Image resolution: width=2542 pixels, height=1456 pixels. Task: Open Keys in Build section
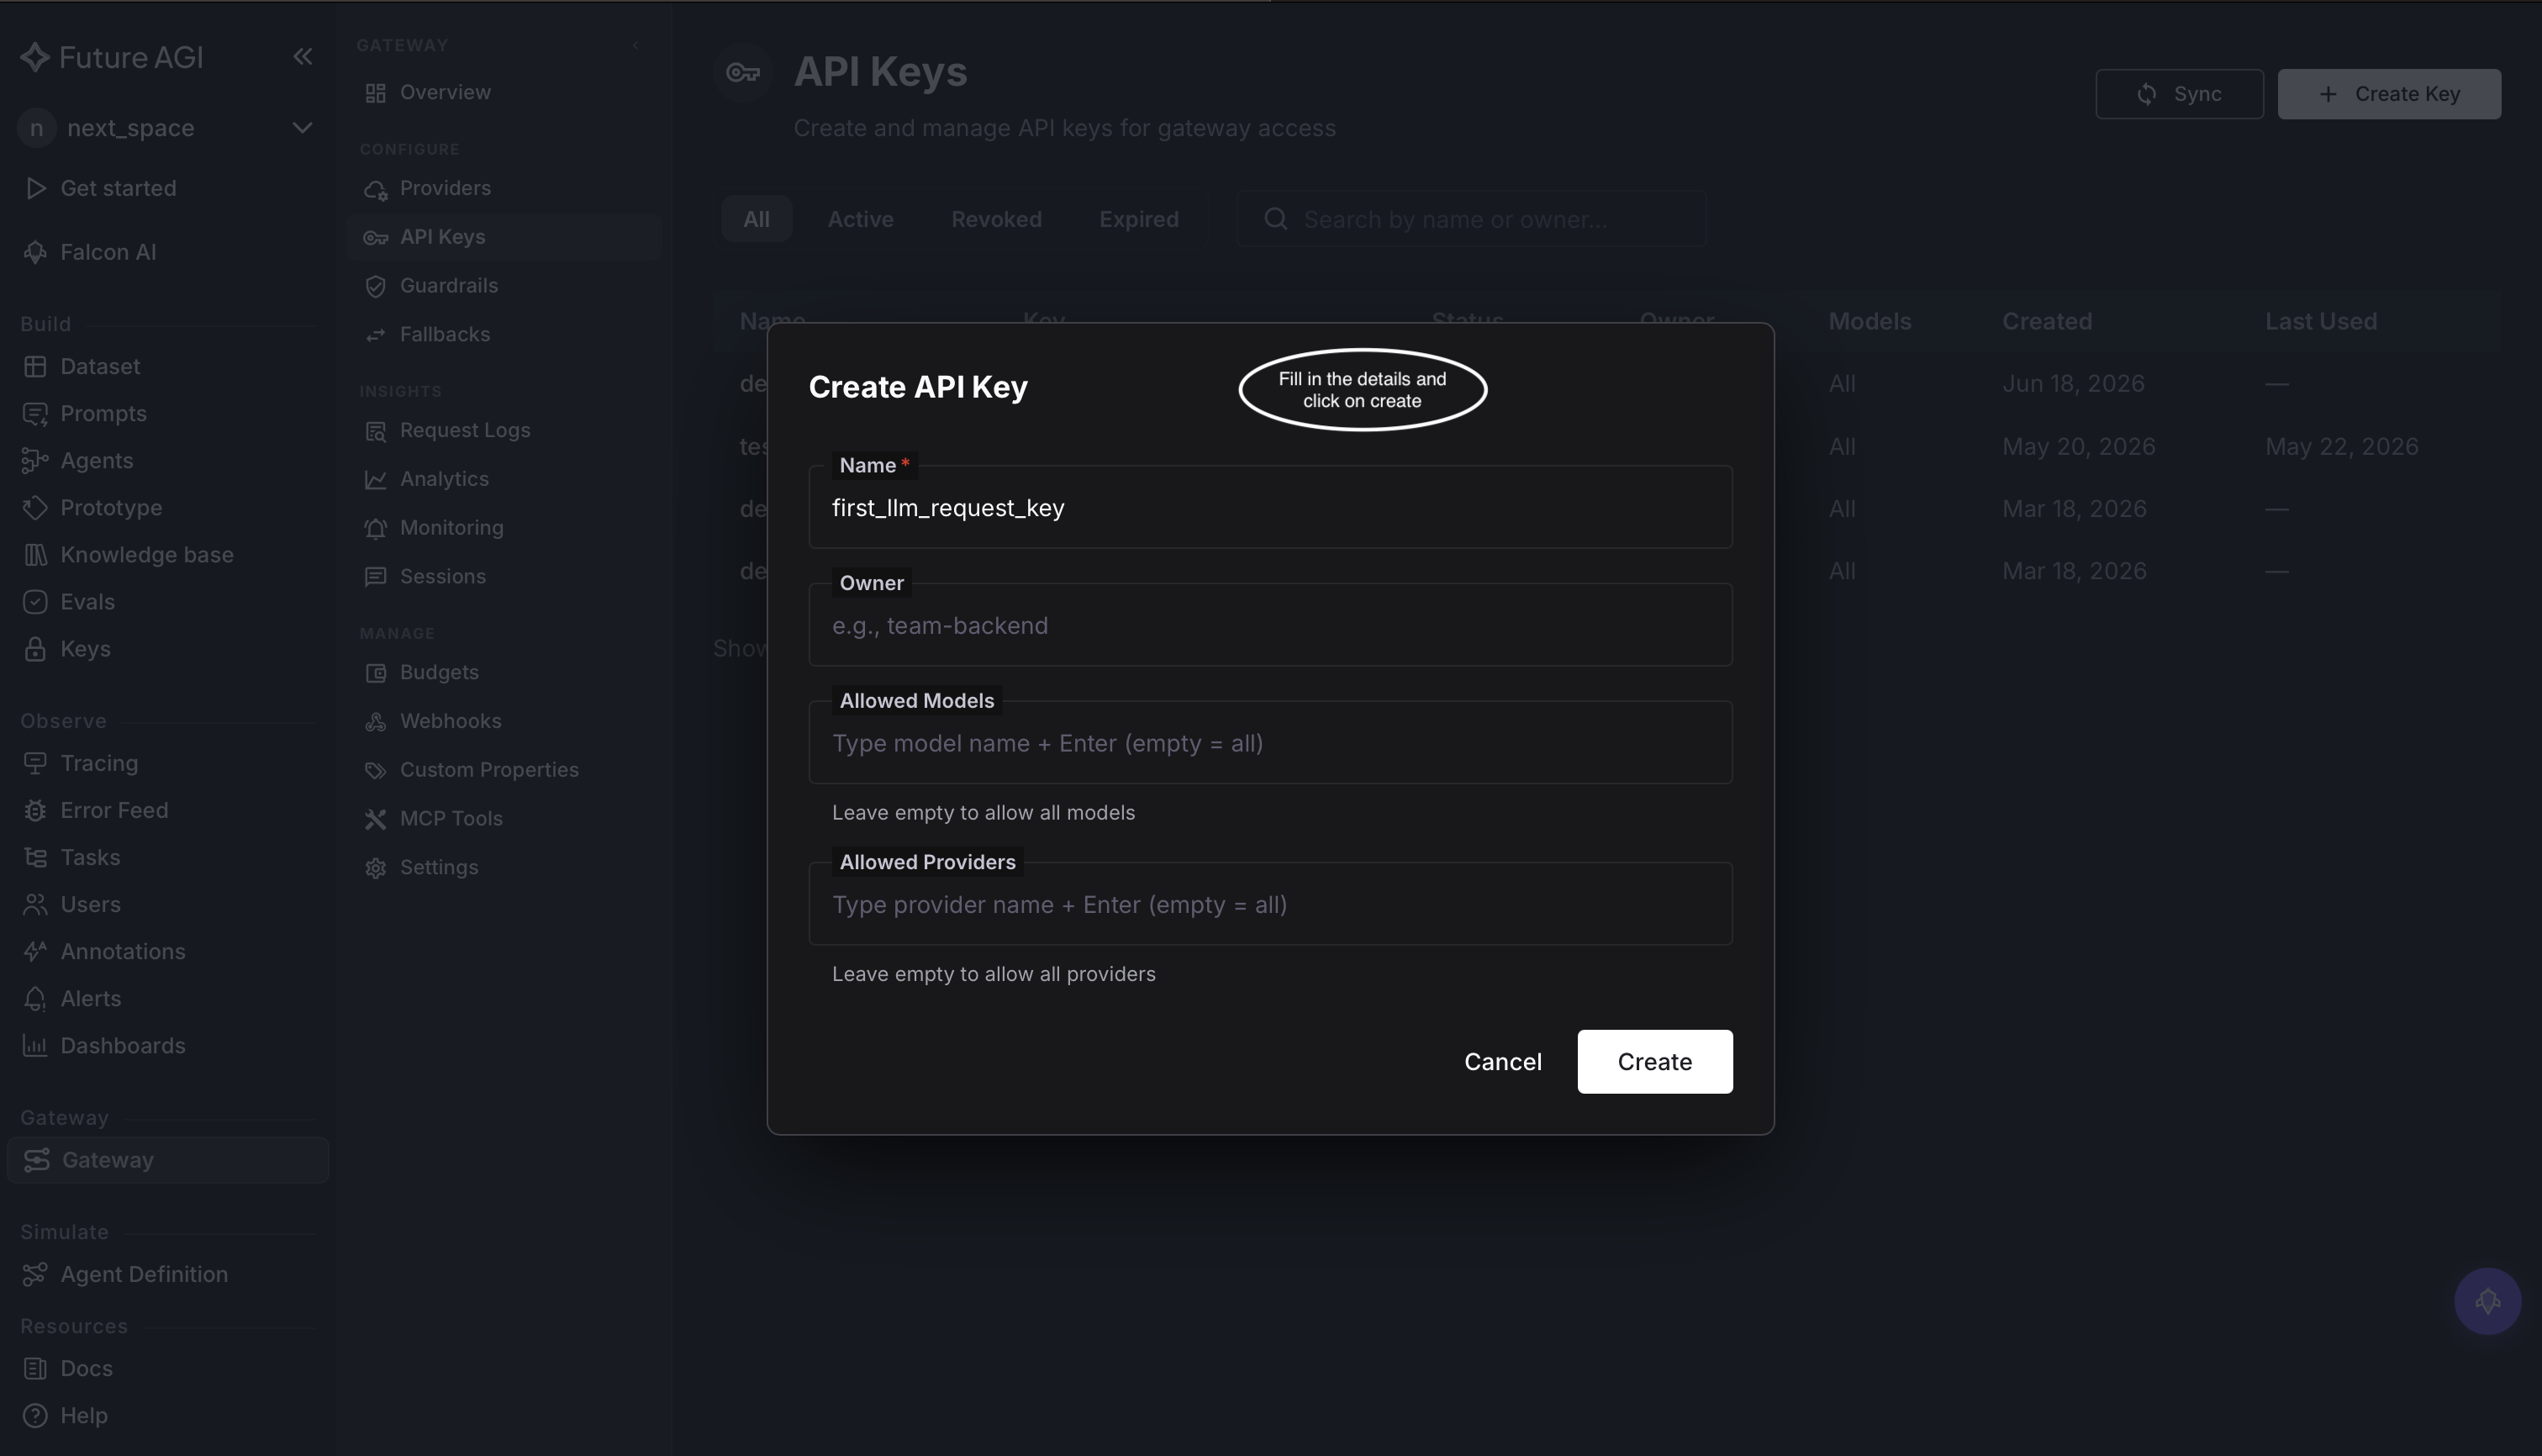[85, 648]
